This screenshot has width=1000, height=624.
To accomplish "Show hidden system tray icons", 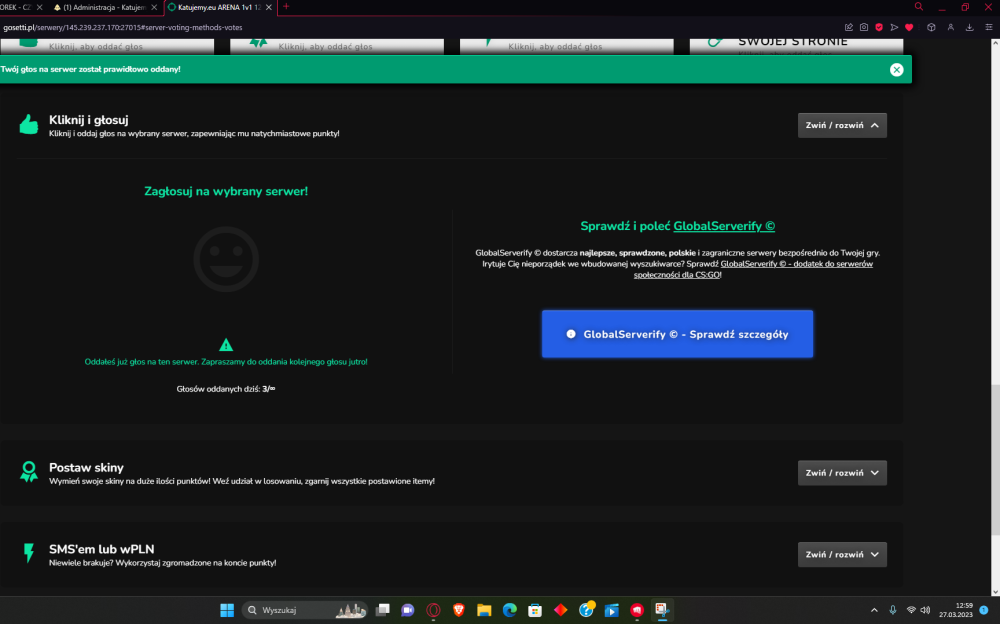I will point(874,610).
